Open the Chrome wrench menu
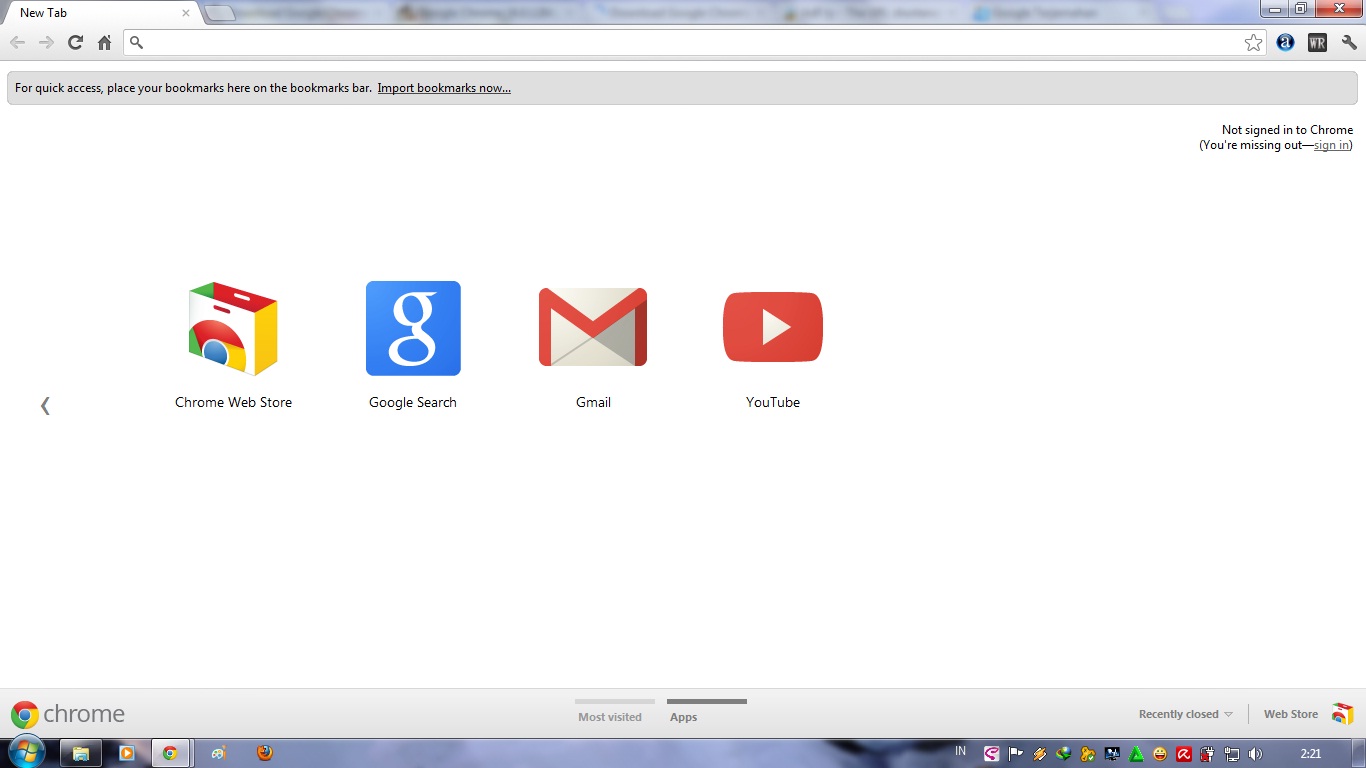Image resolution: width=1366 pixels, height=768 pixels. click(x=1349, y=42)
